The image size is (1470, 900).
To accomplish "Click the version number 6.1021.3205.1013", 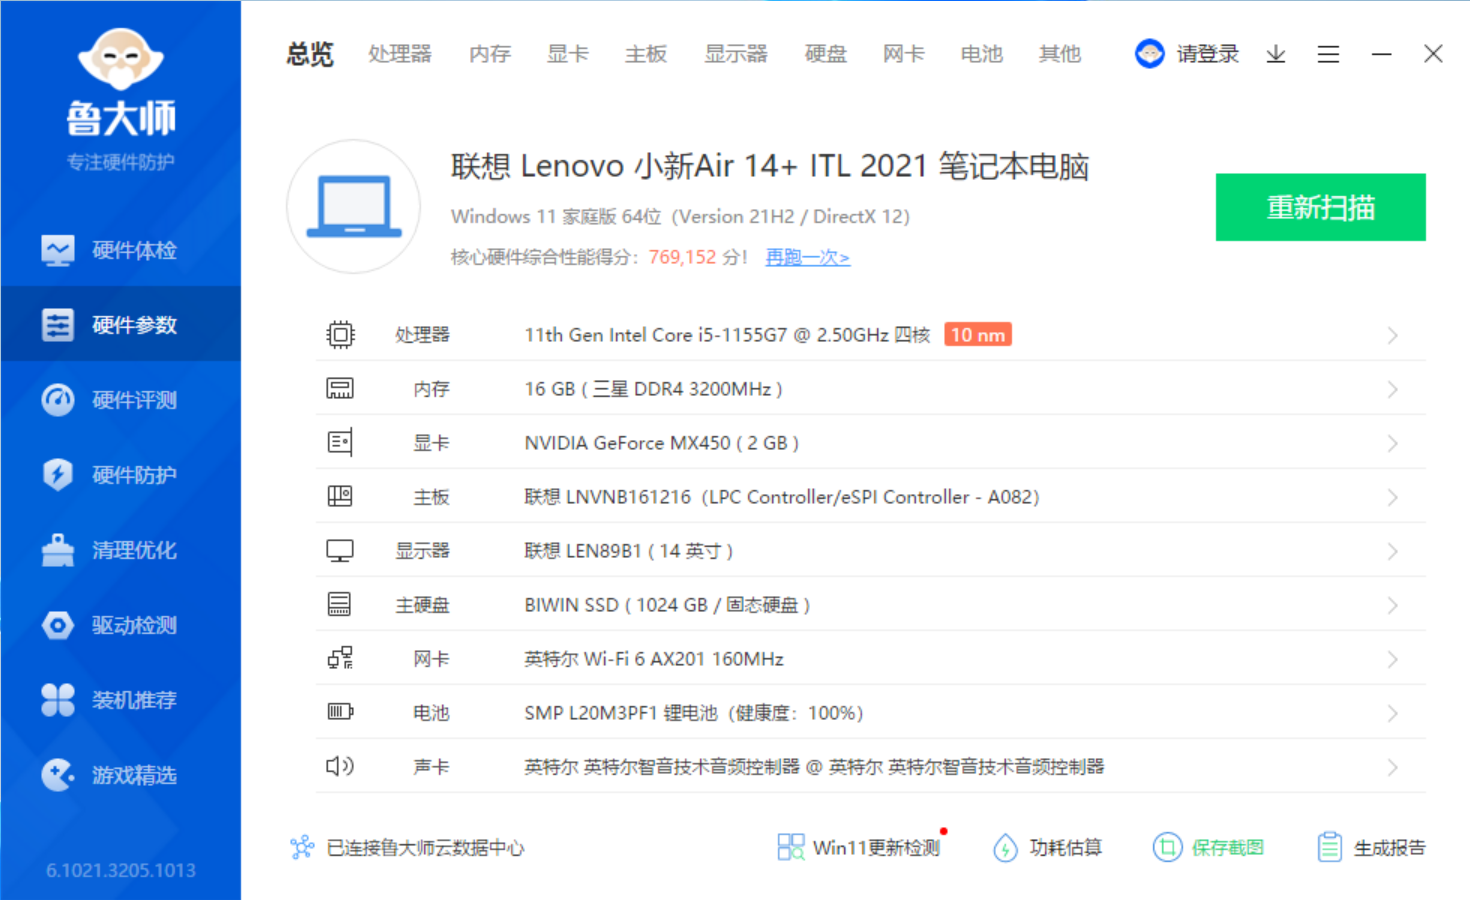I will click(x=121, y=870).
